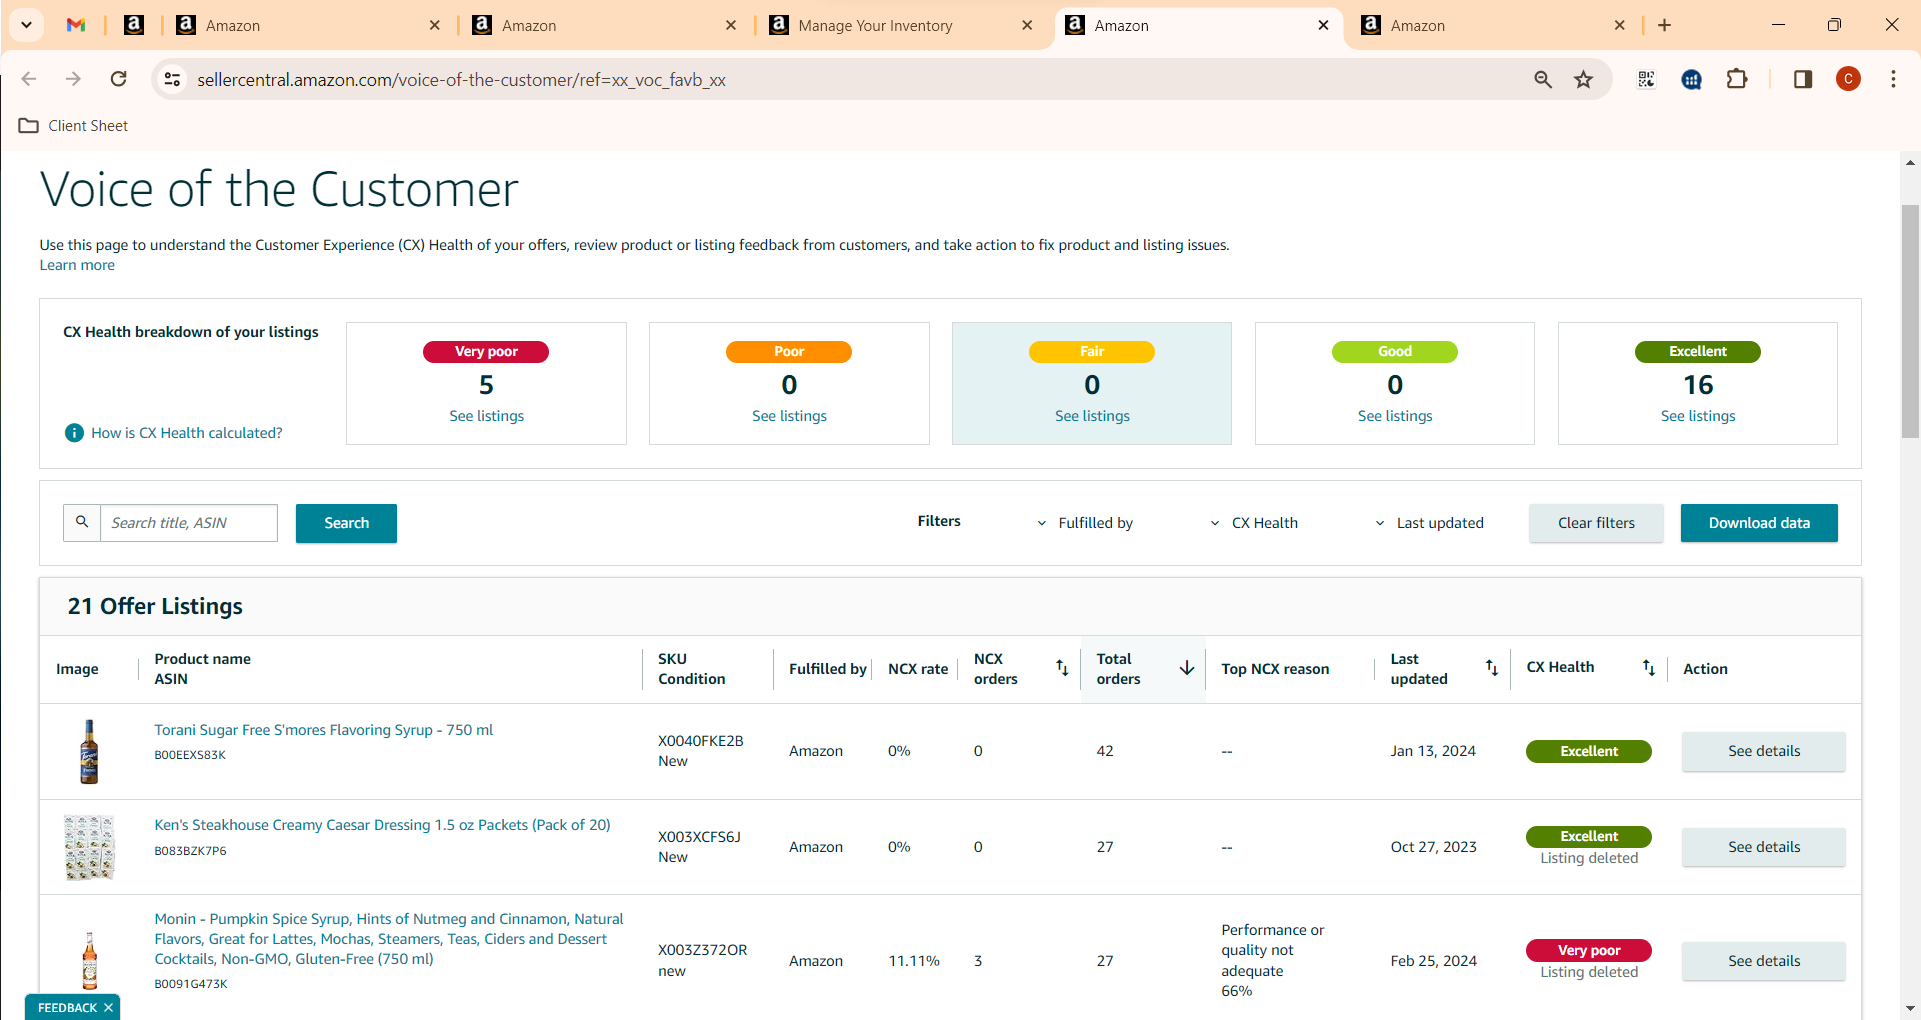Click the Excellent badge in Torani row
The width and height of the screenshot is (1921, 1020).
[x=1588, y=751]
